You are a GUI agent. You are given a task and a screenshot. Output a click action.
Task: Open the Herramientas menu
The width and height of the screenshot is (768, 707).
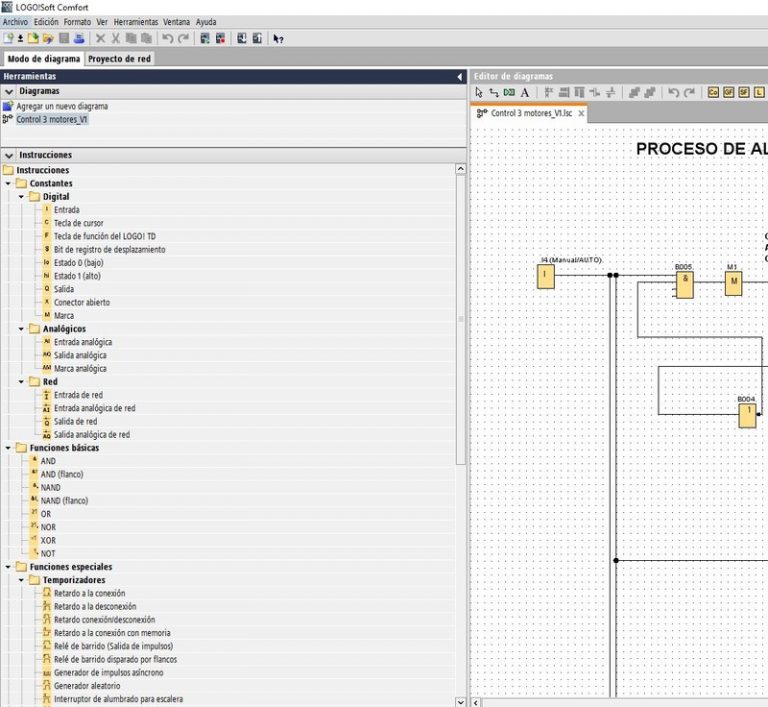tap(135, 21)
